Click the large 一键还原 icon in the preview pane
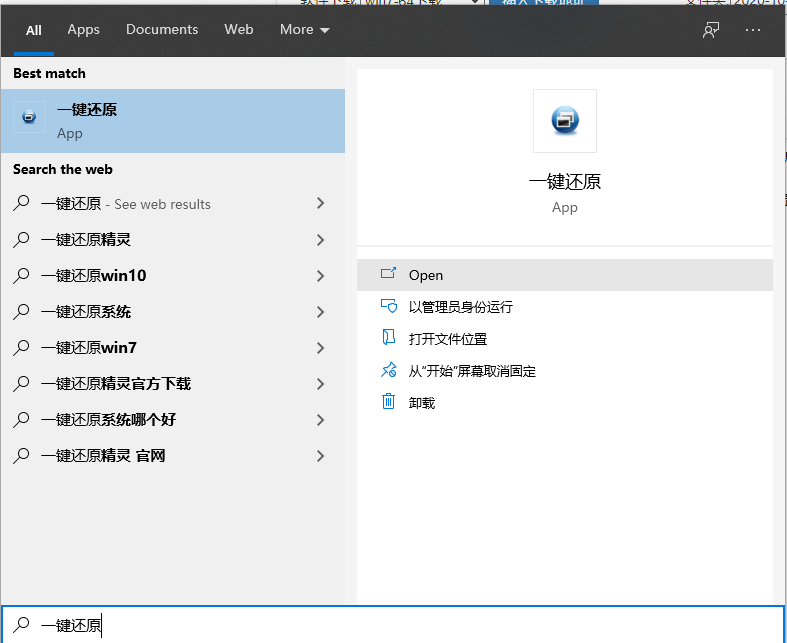 pyautogui.click(x=564, y=121)
